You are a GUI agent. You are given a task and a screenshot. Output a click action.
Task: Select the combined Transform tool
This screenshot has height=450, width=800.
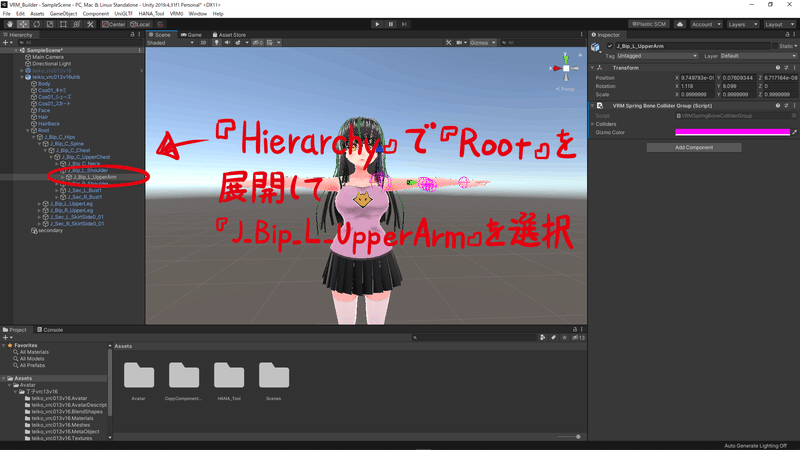76,24
